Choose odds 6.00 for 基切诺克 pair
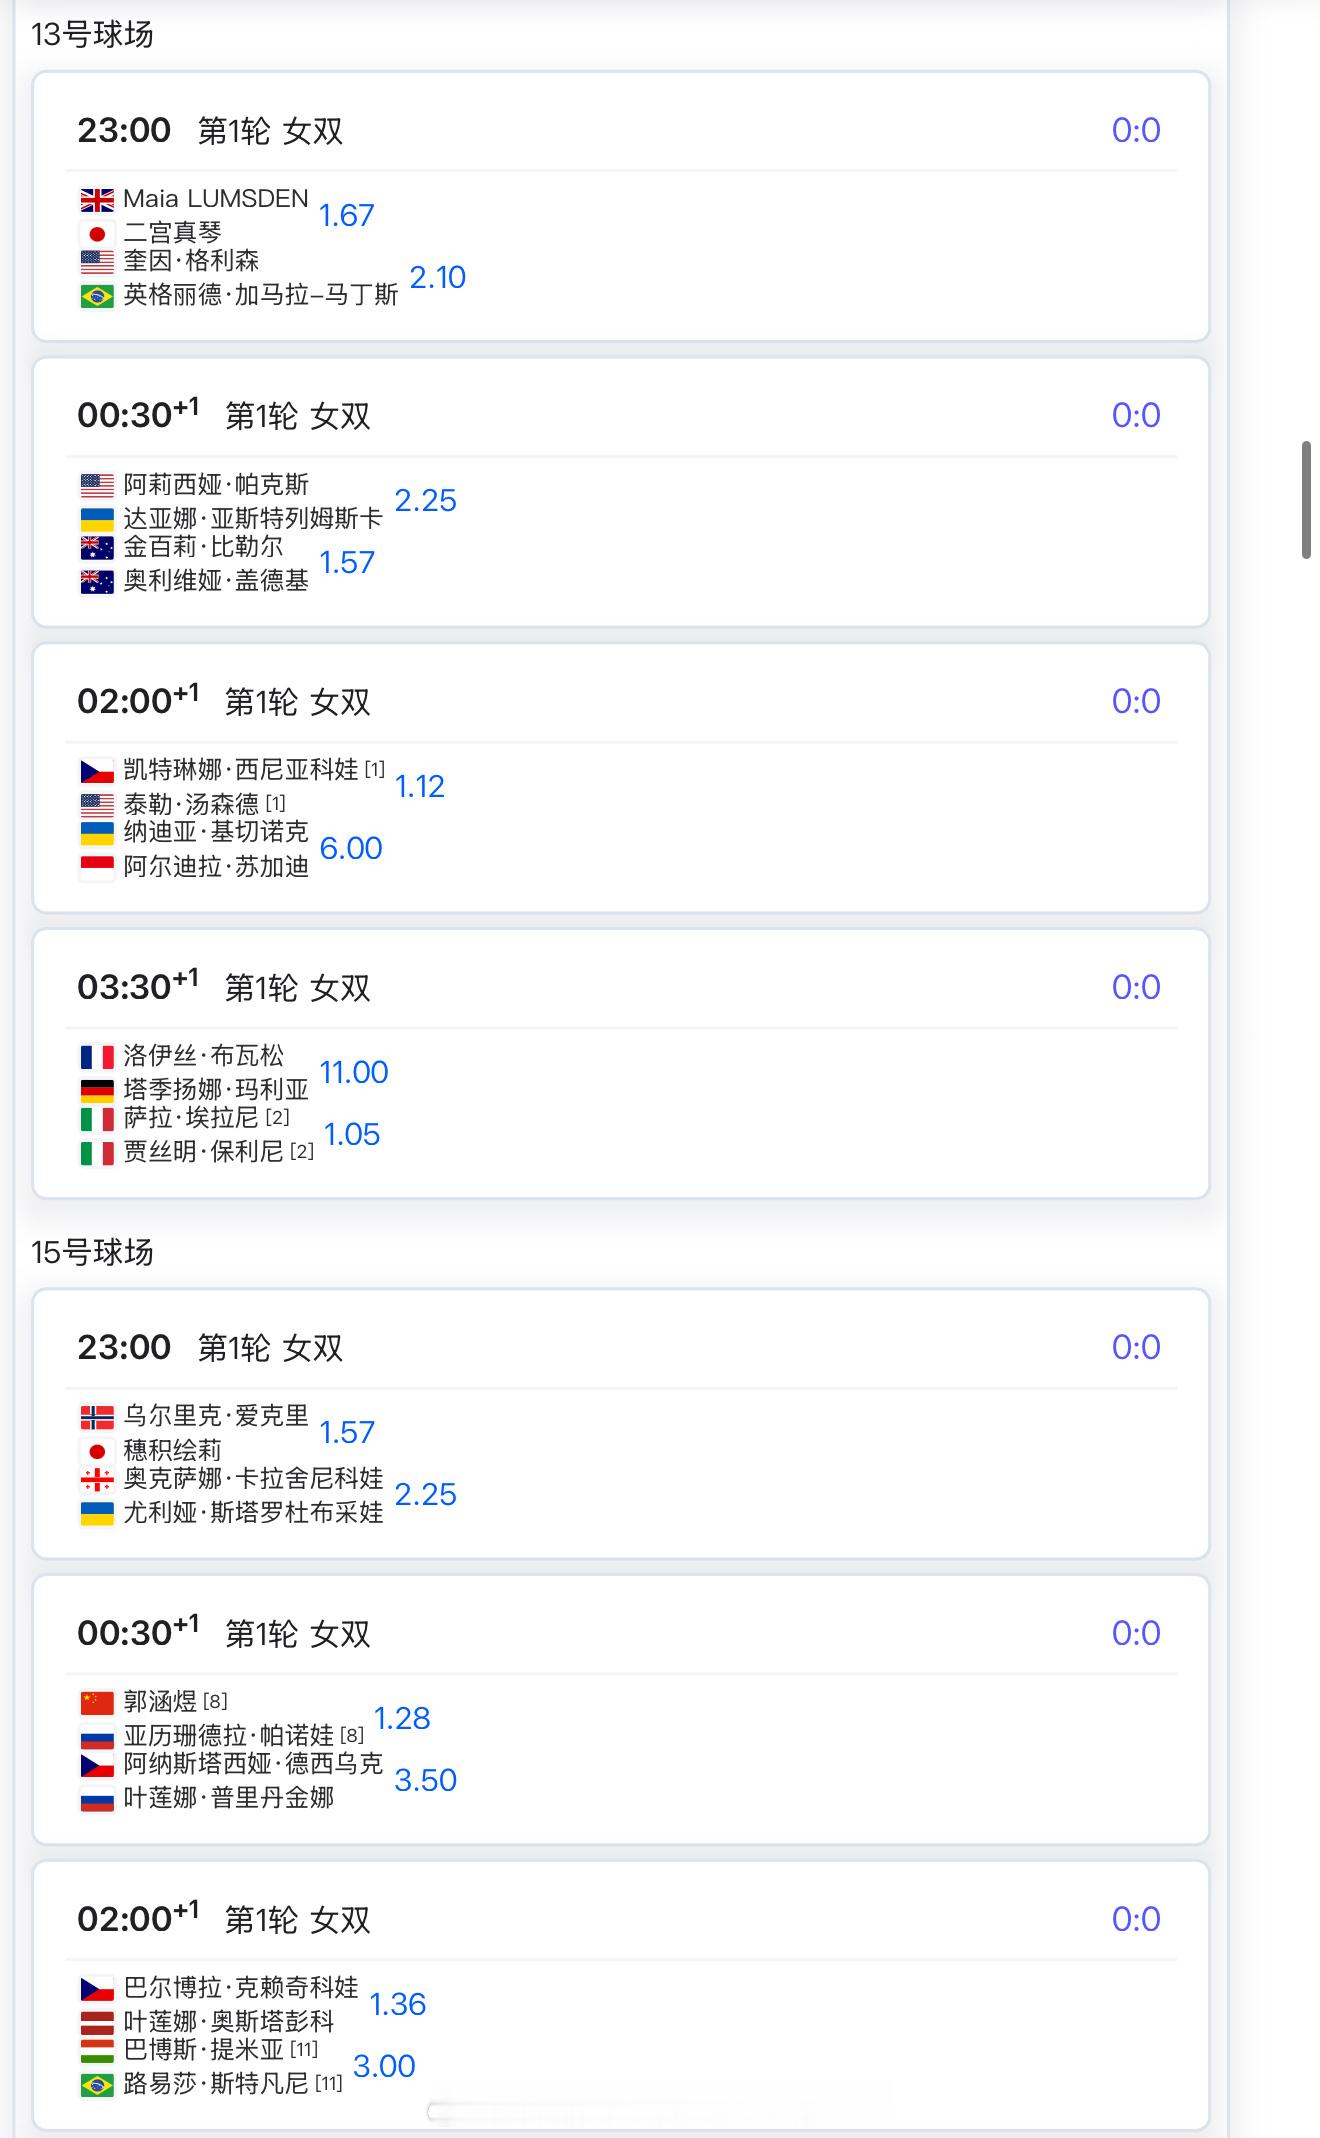 point(351,849)
